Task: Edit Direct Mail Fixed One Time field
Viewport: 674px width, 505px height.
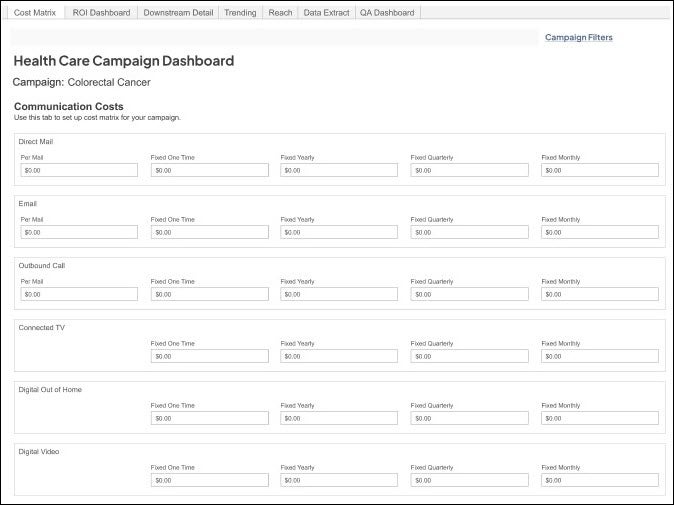Action: [x=209, y=170]
